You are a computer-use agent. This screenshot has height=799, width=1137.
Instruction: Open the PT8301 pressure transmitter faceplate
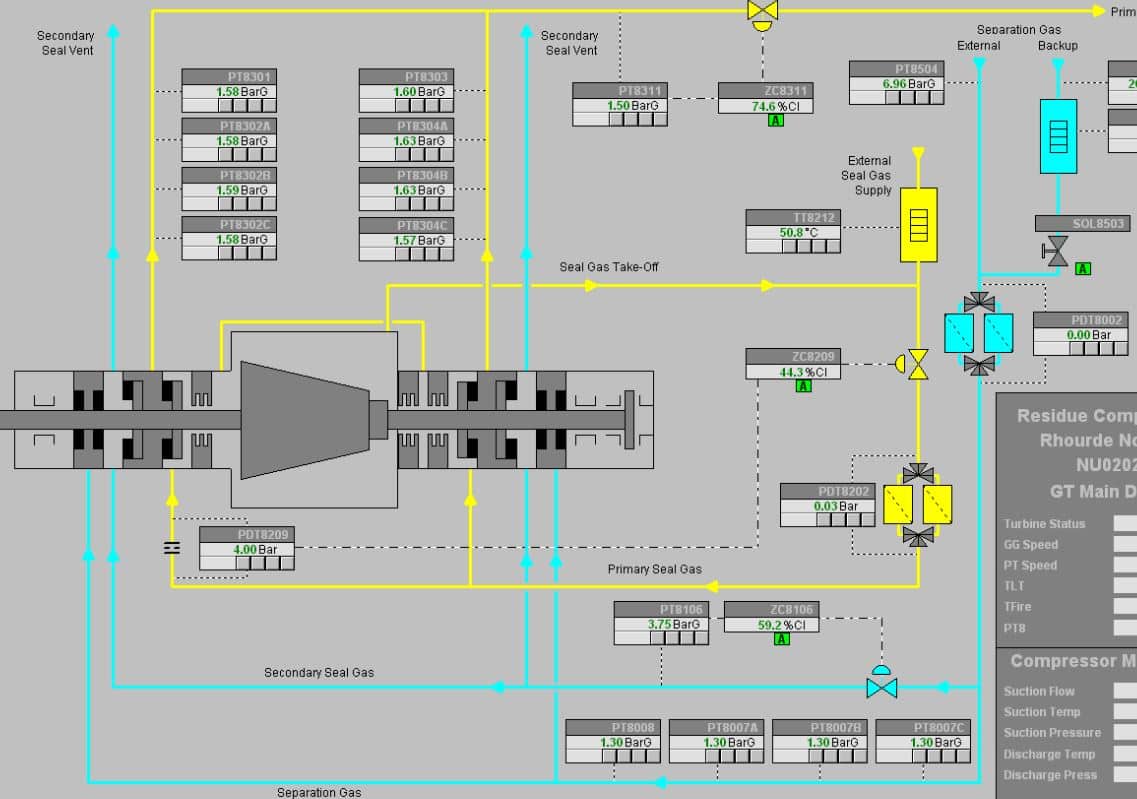point(229,77)
